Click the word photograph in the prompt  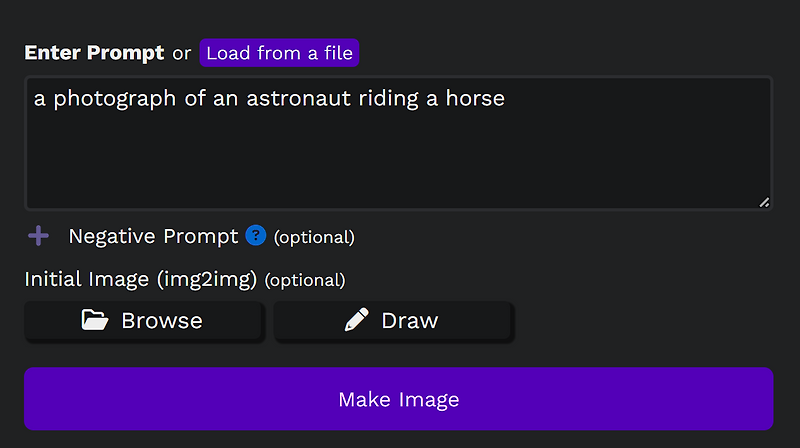(x=115, y=98)
